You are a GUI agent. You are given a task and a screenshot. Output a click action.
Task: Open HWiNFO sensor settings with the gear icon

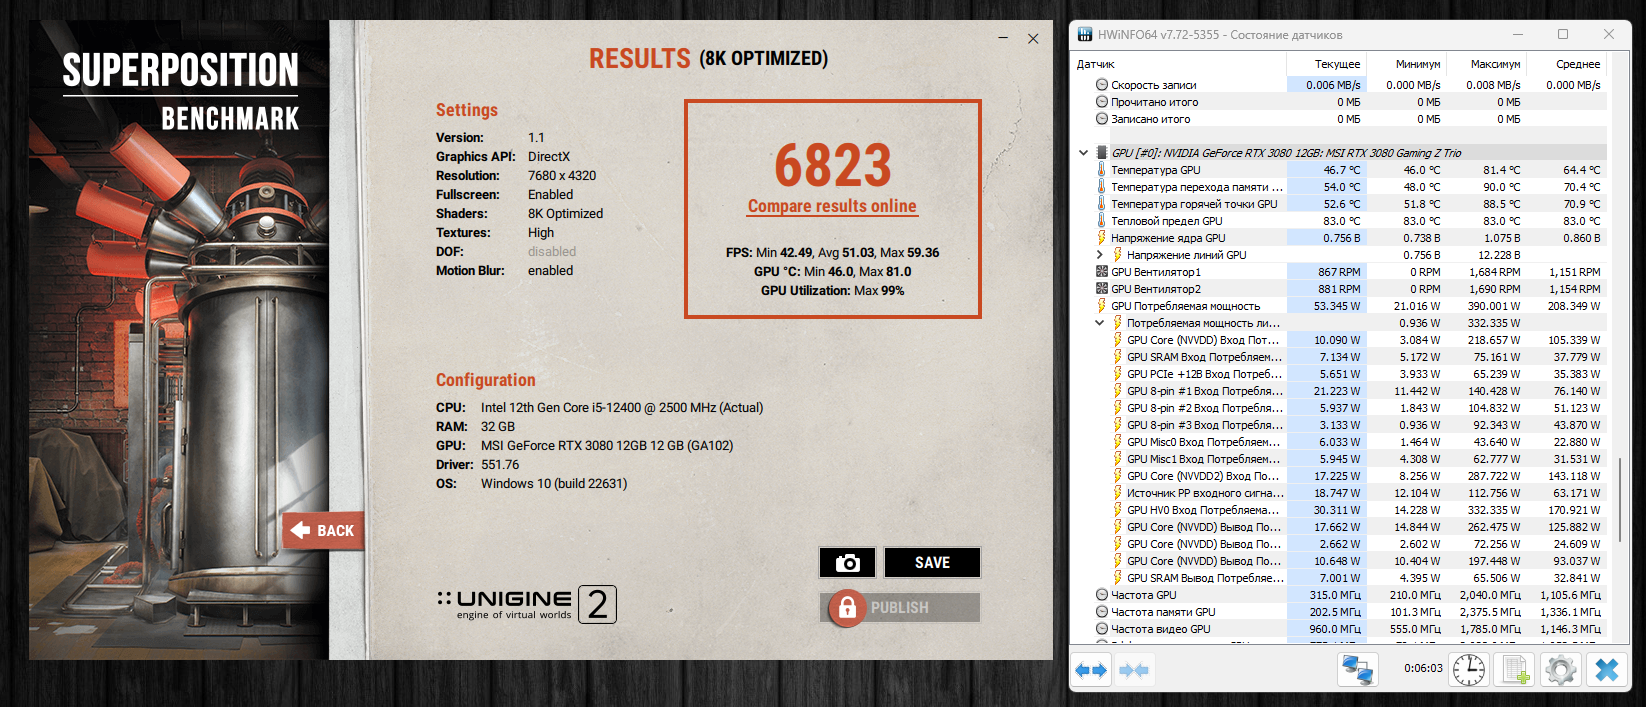point(1560,669)
